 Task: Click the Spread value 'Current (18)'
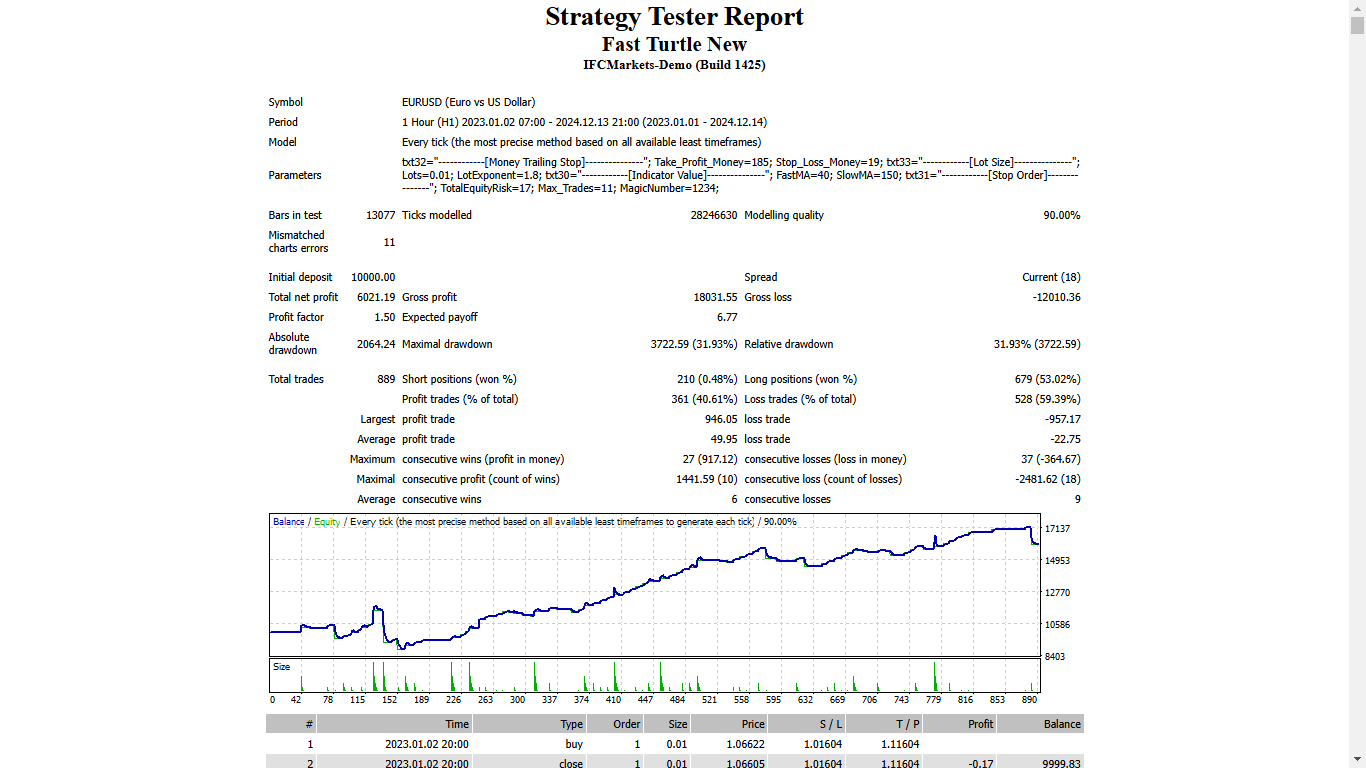[x=1051, y=277]
